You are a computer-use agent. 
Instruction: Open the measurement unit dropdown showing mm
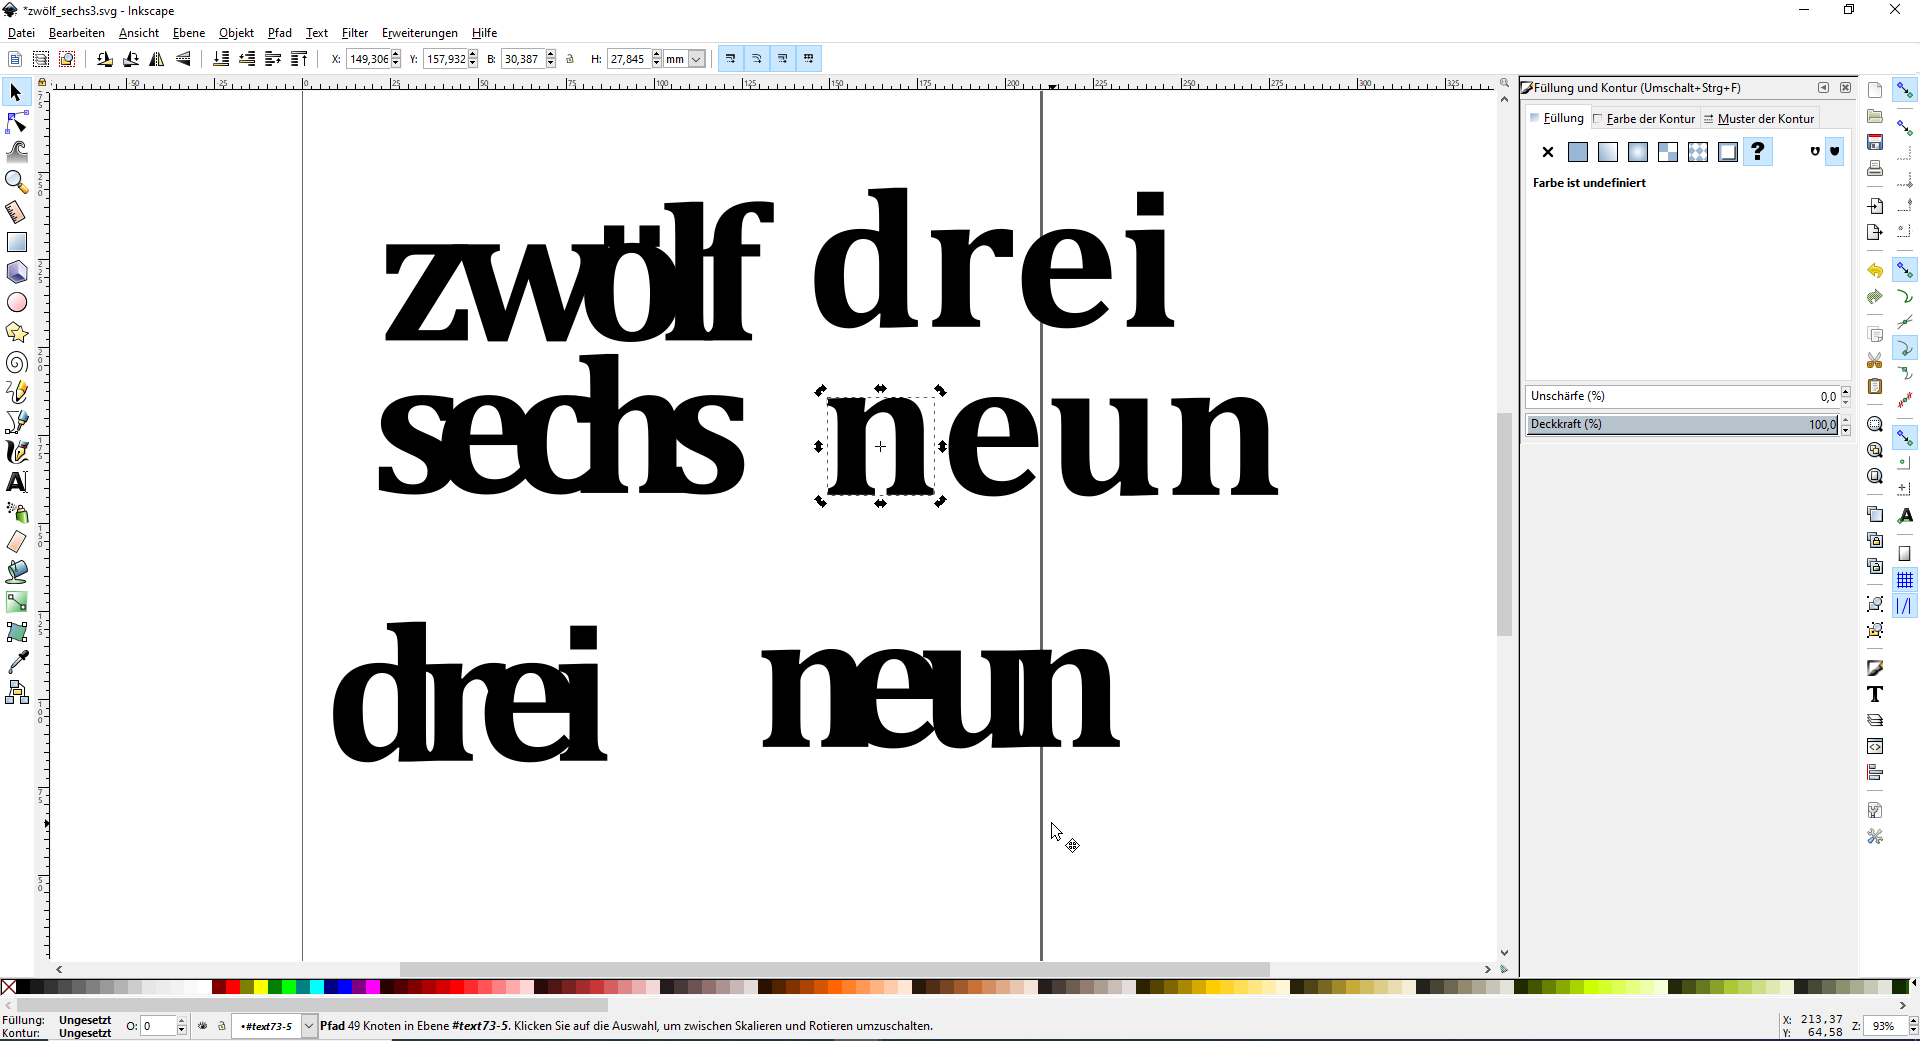click(x=684, y=59)
